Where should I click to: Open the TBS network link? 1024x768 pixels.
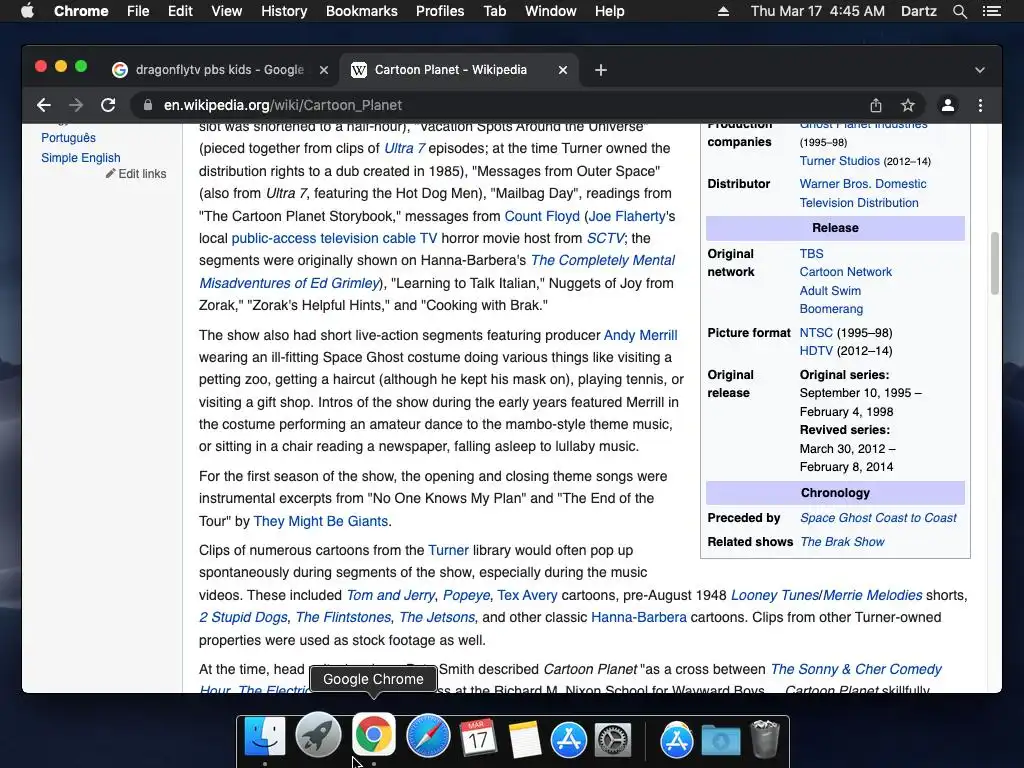[x=812, y=253]
